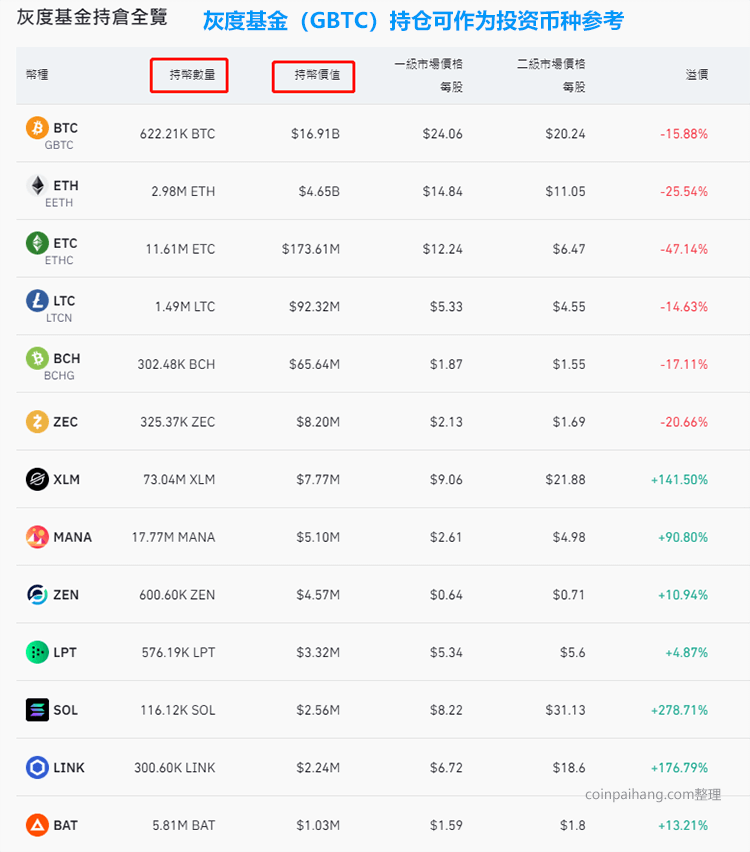Select the $24.06 BTC primary market price
This screenshot has height=852, width=750.
(x=442, y=134)
